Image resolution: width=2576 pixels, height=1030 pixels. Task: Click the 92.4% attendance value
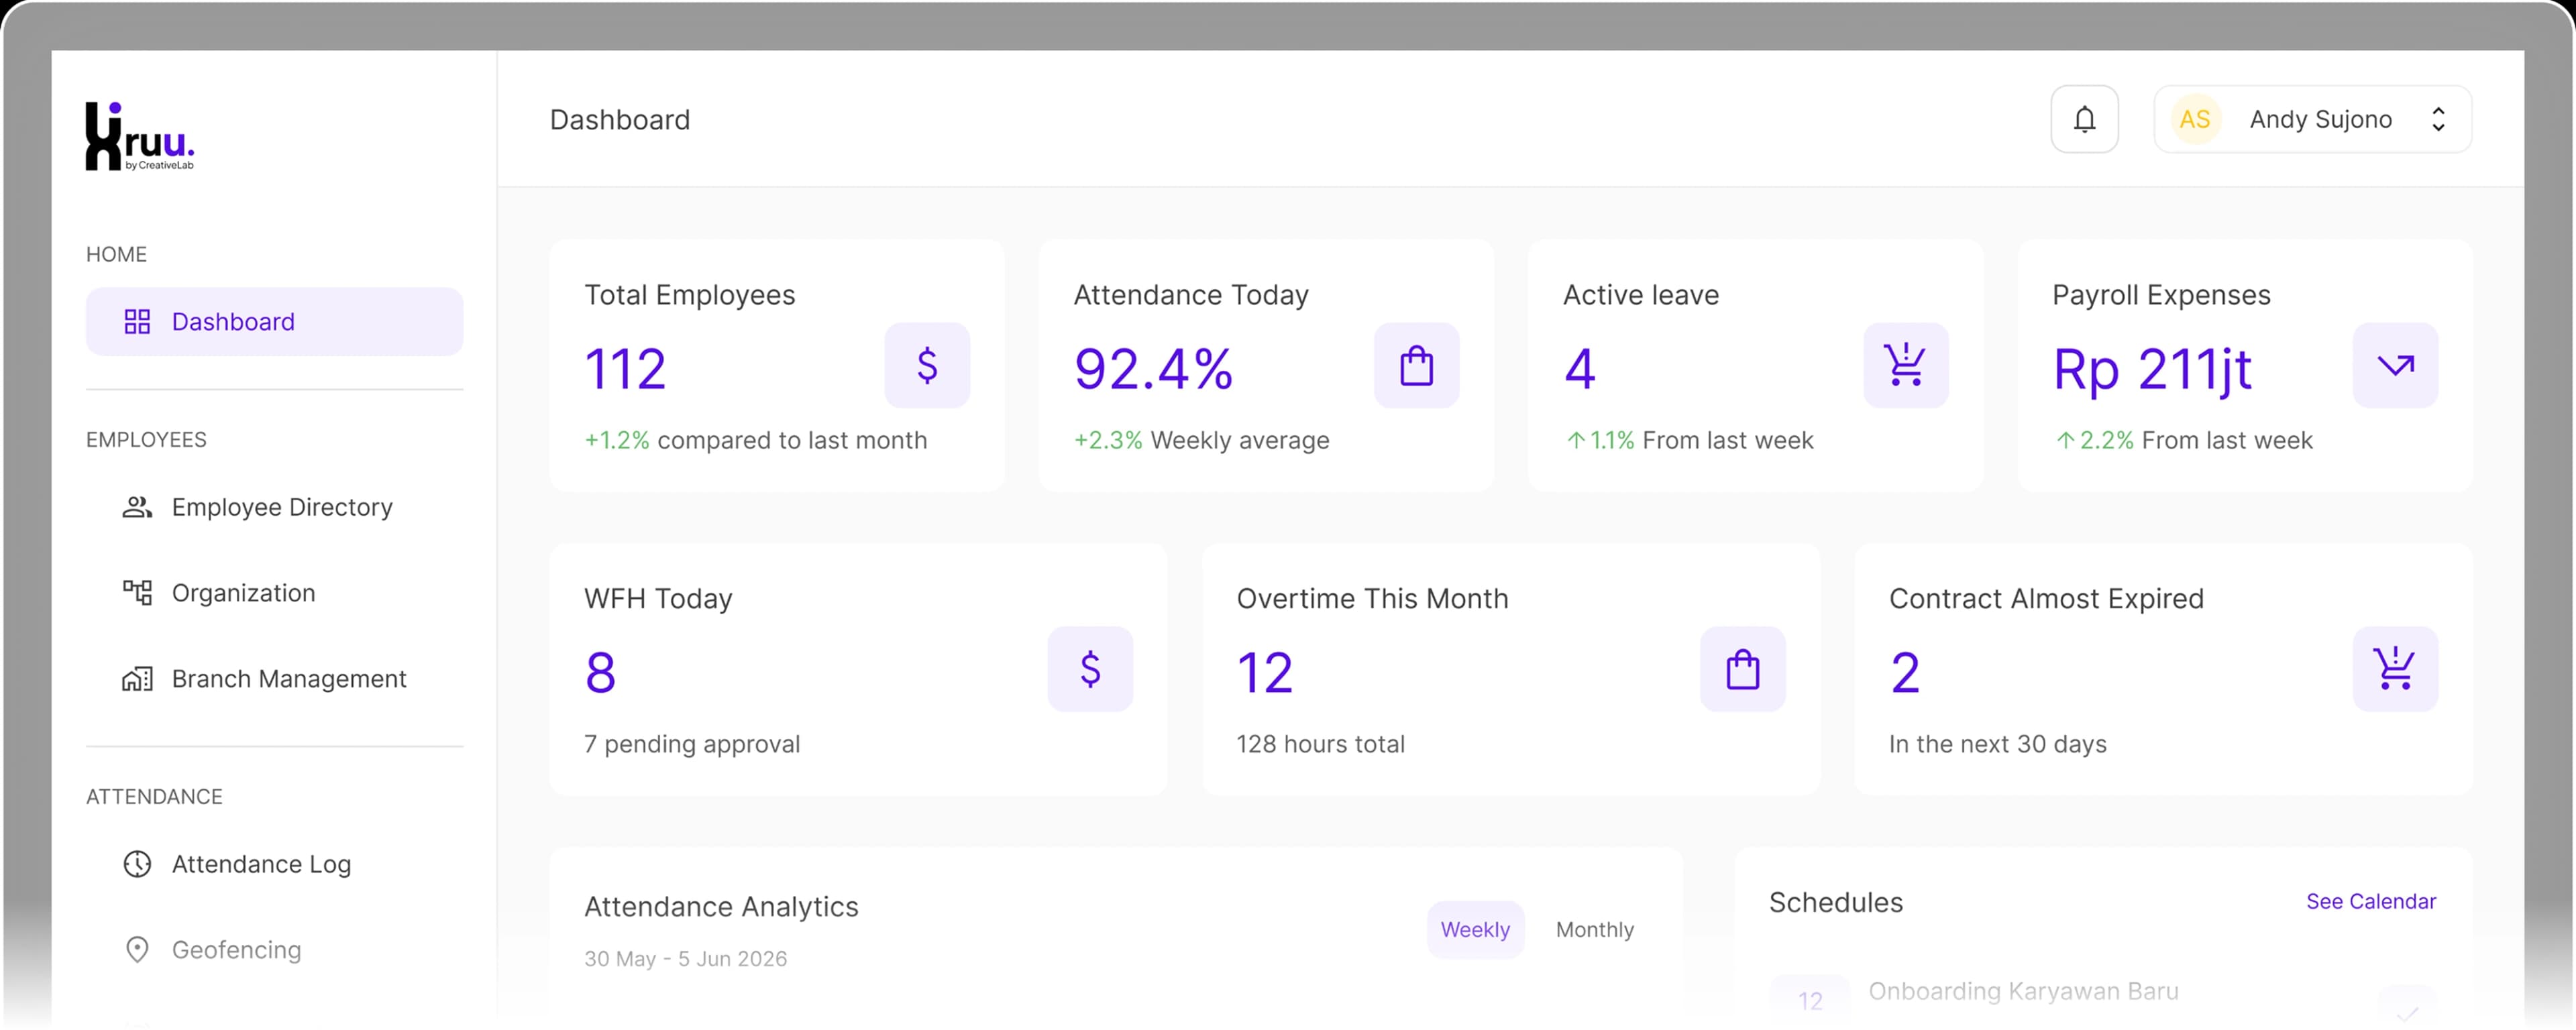(1153, 369)
